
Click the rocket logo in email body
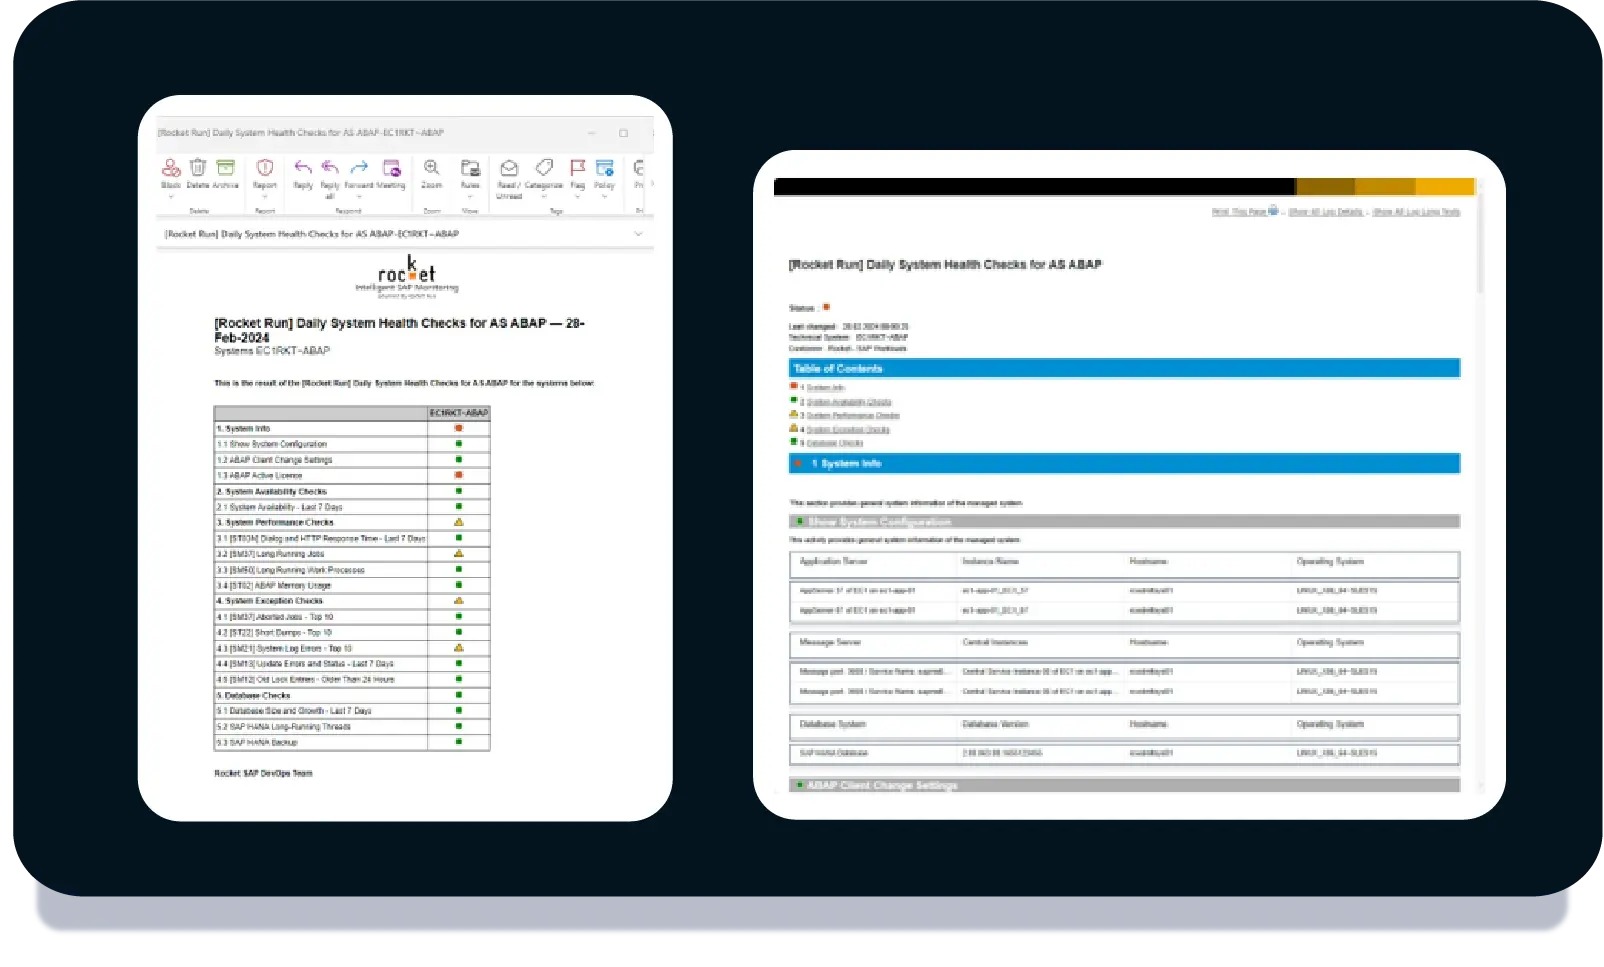tap(407, 276)
